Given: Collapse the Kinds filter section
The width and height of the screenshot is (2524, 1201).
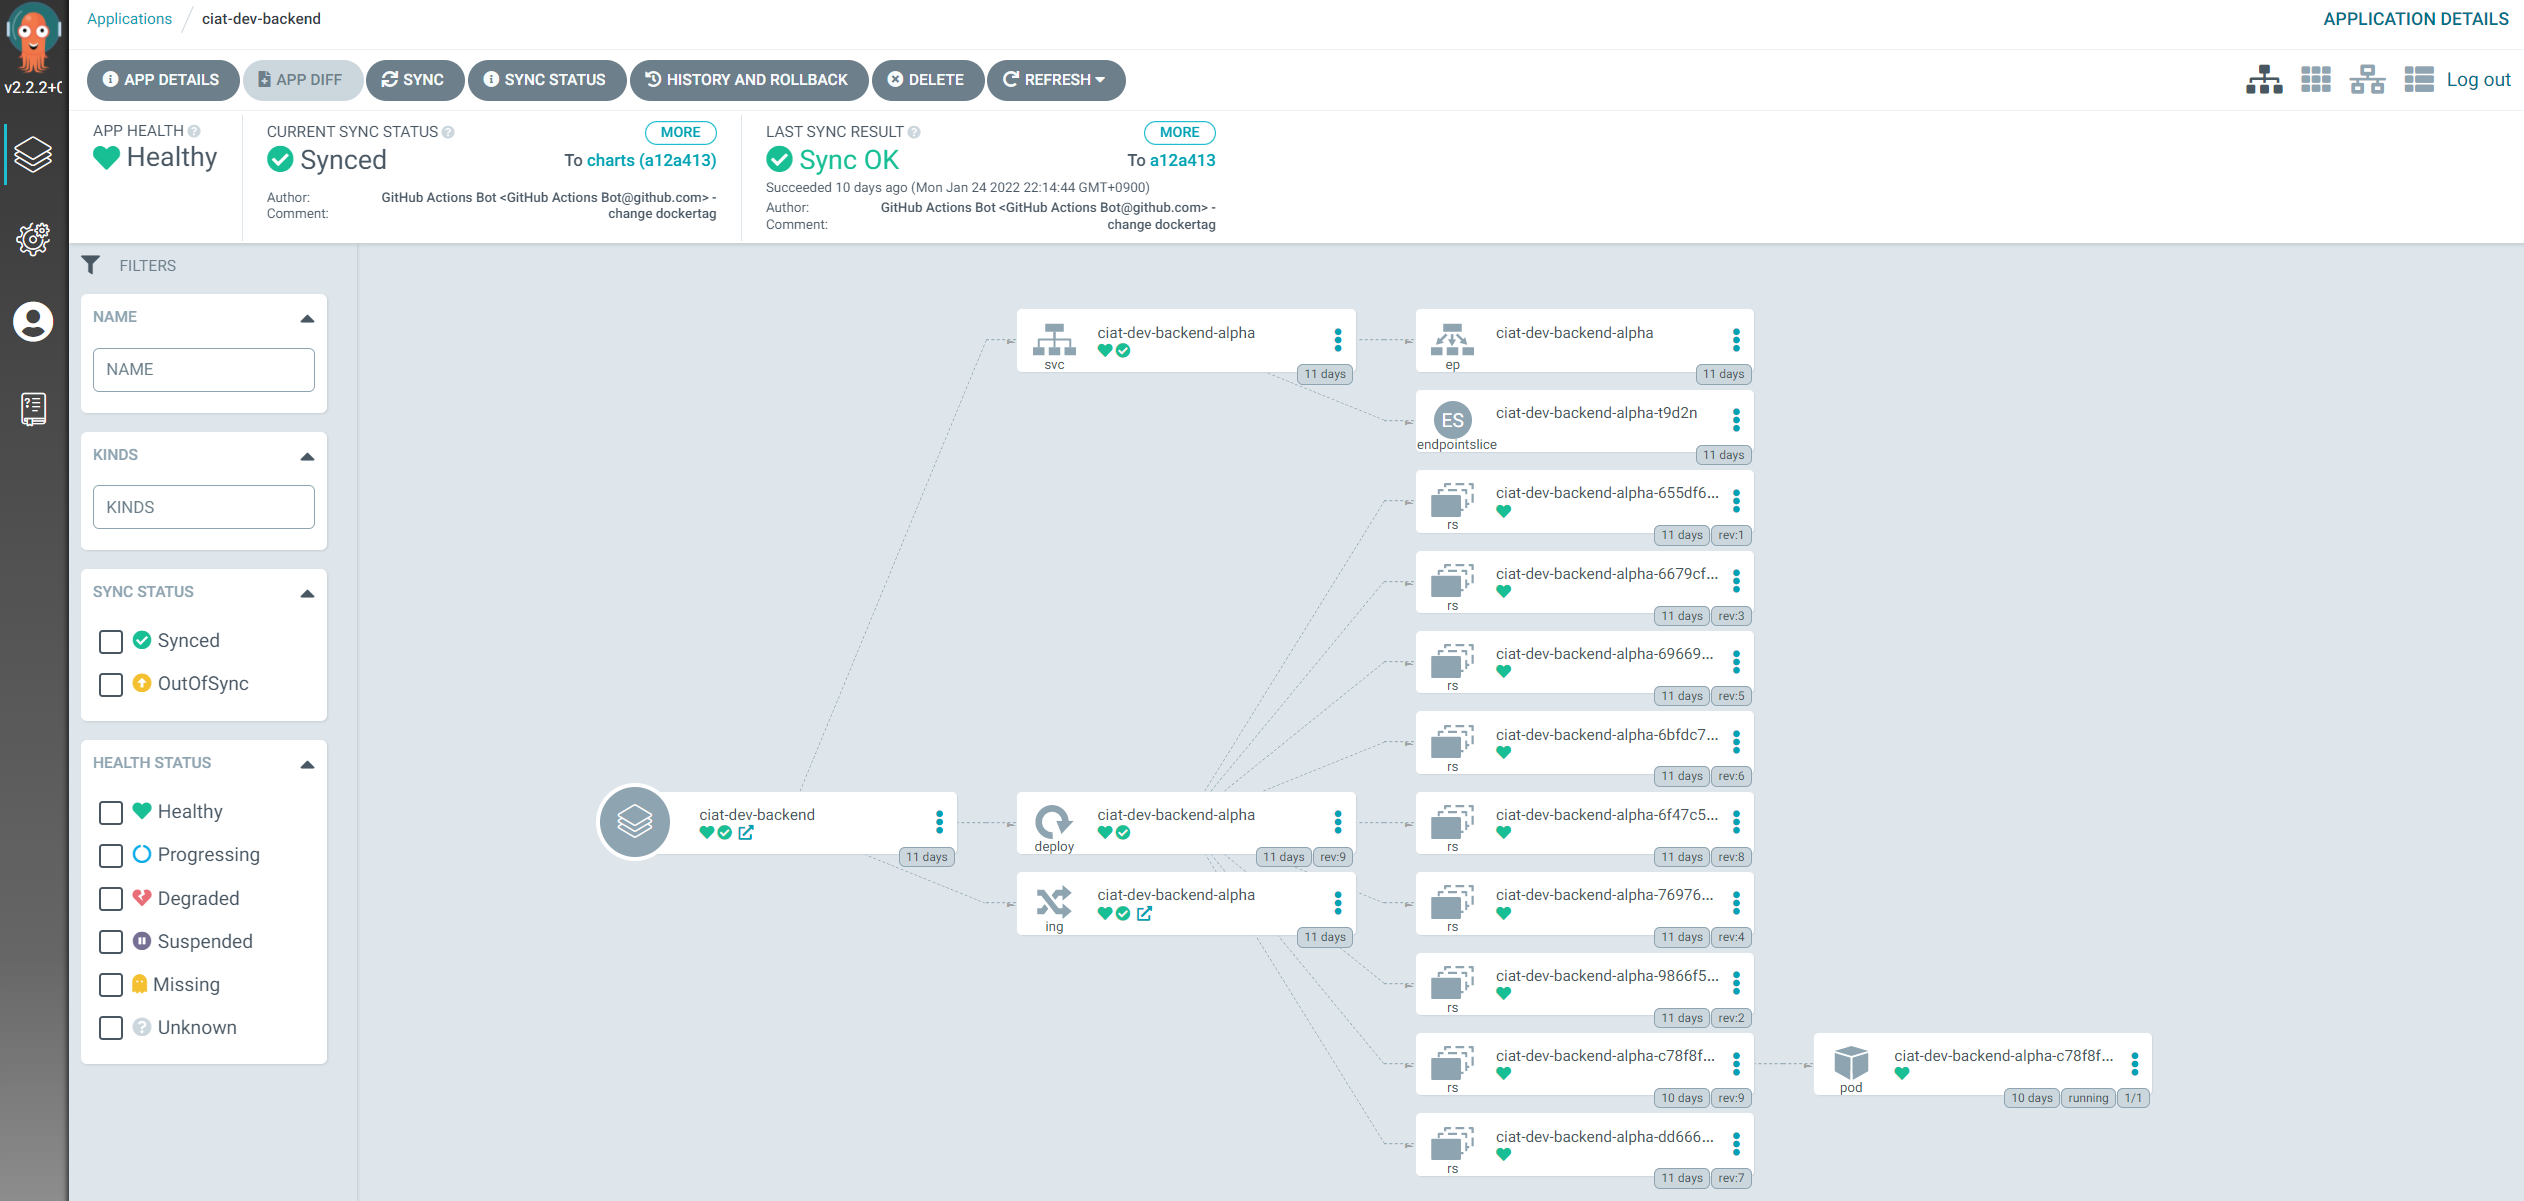Looking at the screenshot, I should click(x=307, y=456).
